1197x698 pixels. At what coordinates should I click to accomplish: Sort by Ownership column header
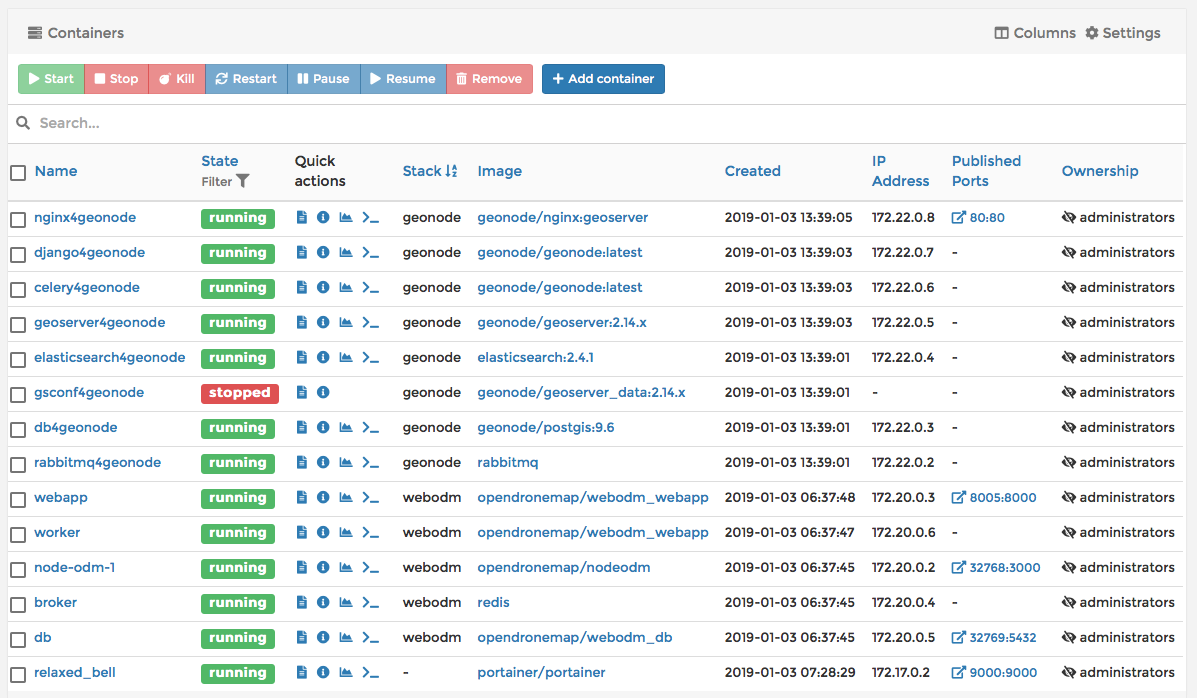(1100, 171)
